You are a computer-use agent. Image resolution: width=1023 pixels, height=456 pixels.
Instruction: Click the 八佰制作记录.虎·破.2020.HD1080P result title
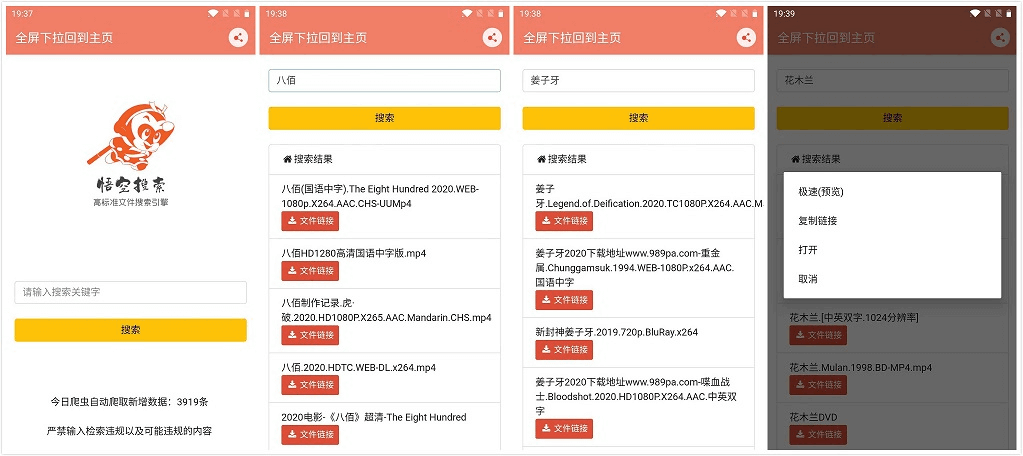point(386,311)
